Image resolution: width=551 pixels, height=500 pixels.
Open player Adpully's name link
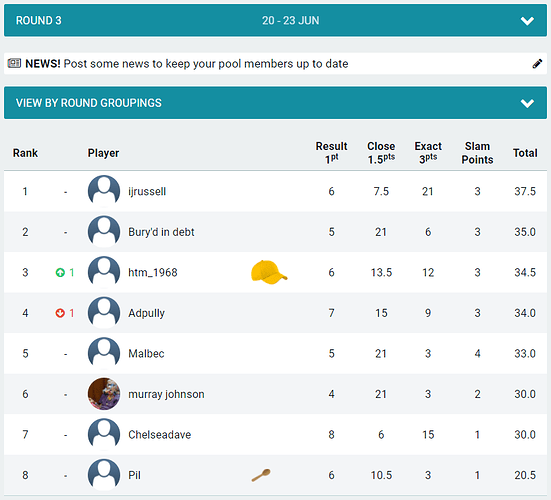click(x=146, y=313)
